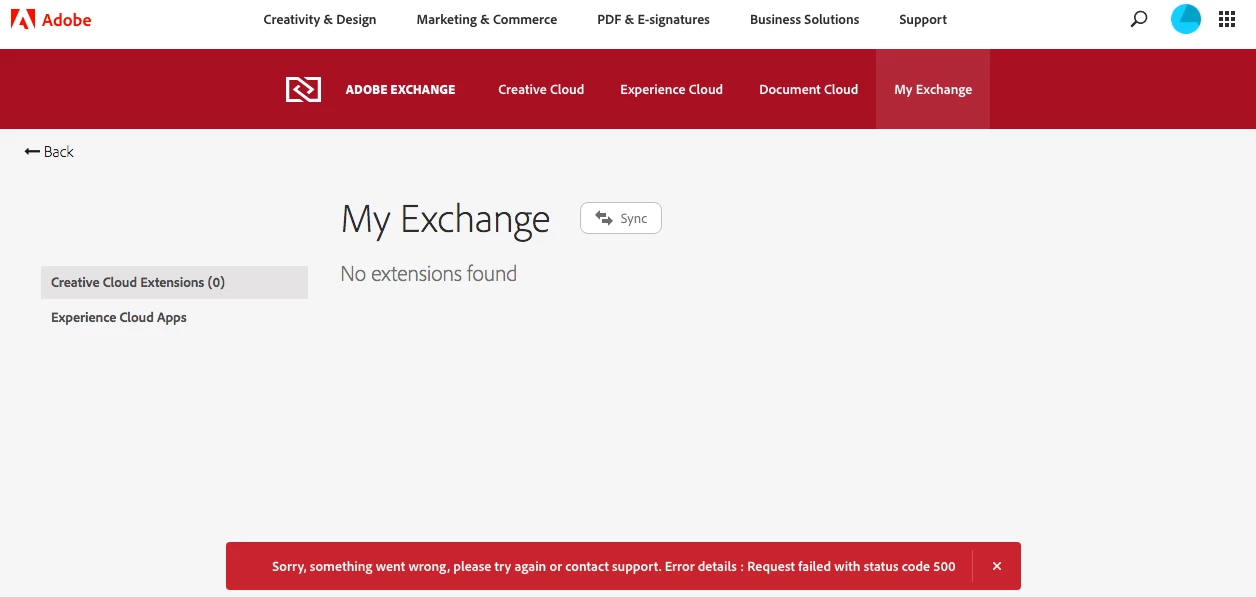
Task: Open Marketing & Commerce menu
Action: pyautogui.click(x=487, y=19)
